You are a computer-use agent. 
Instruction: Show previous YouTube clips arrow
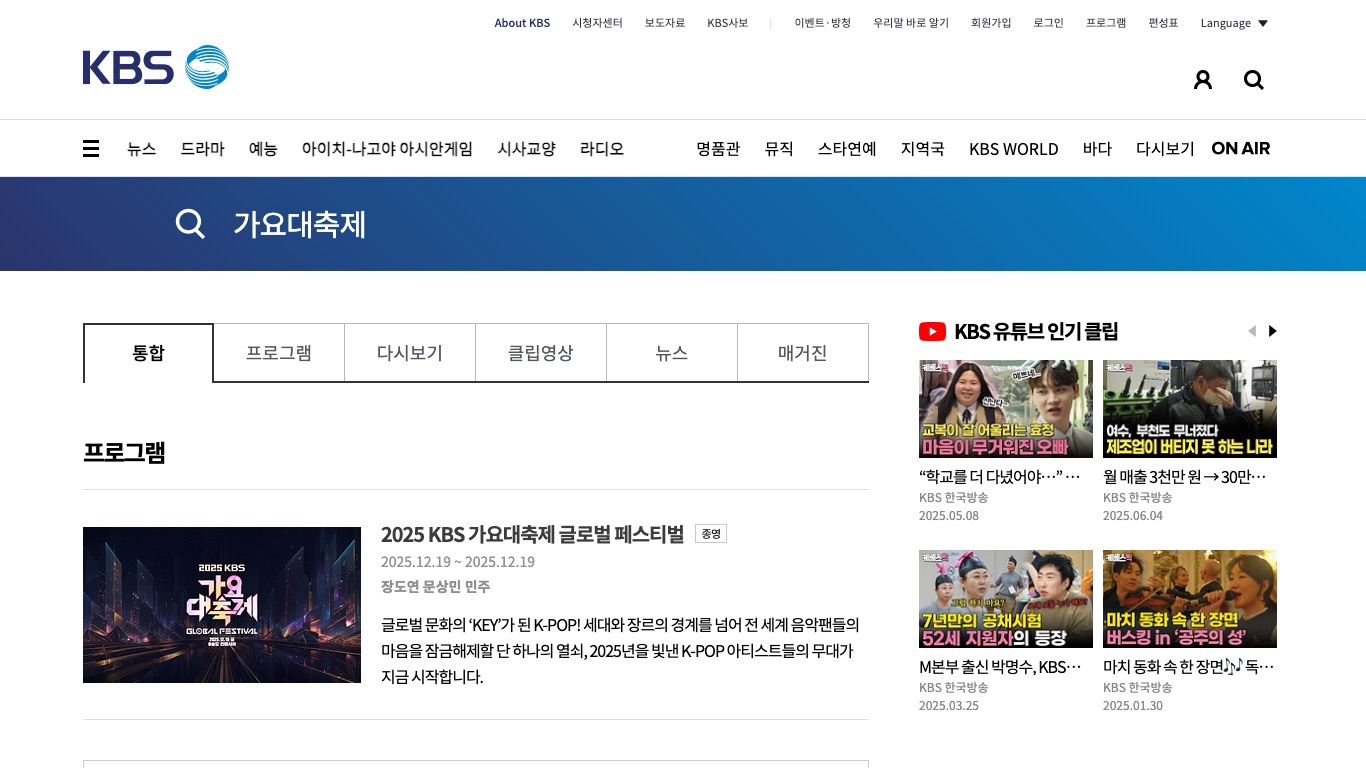click(1252, 331)
